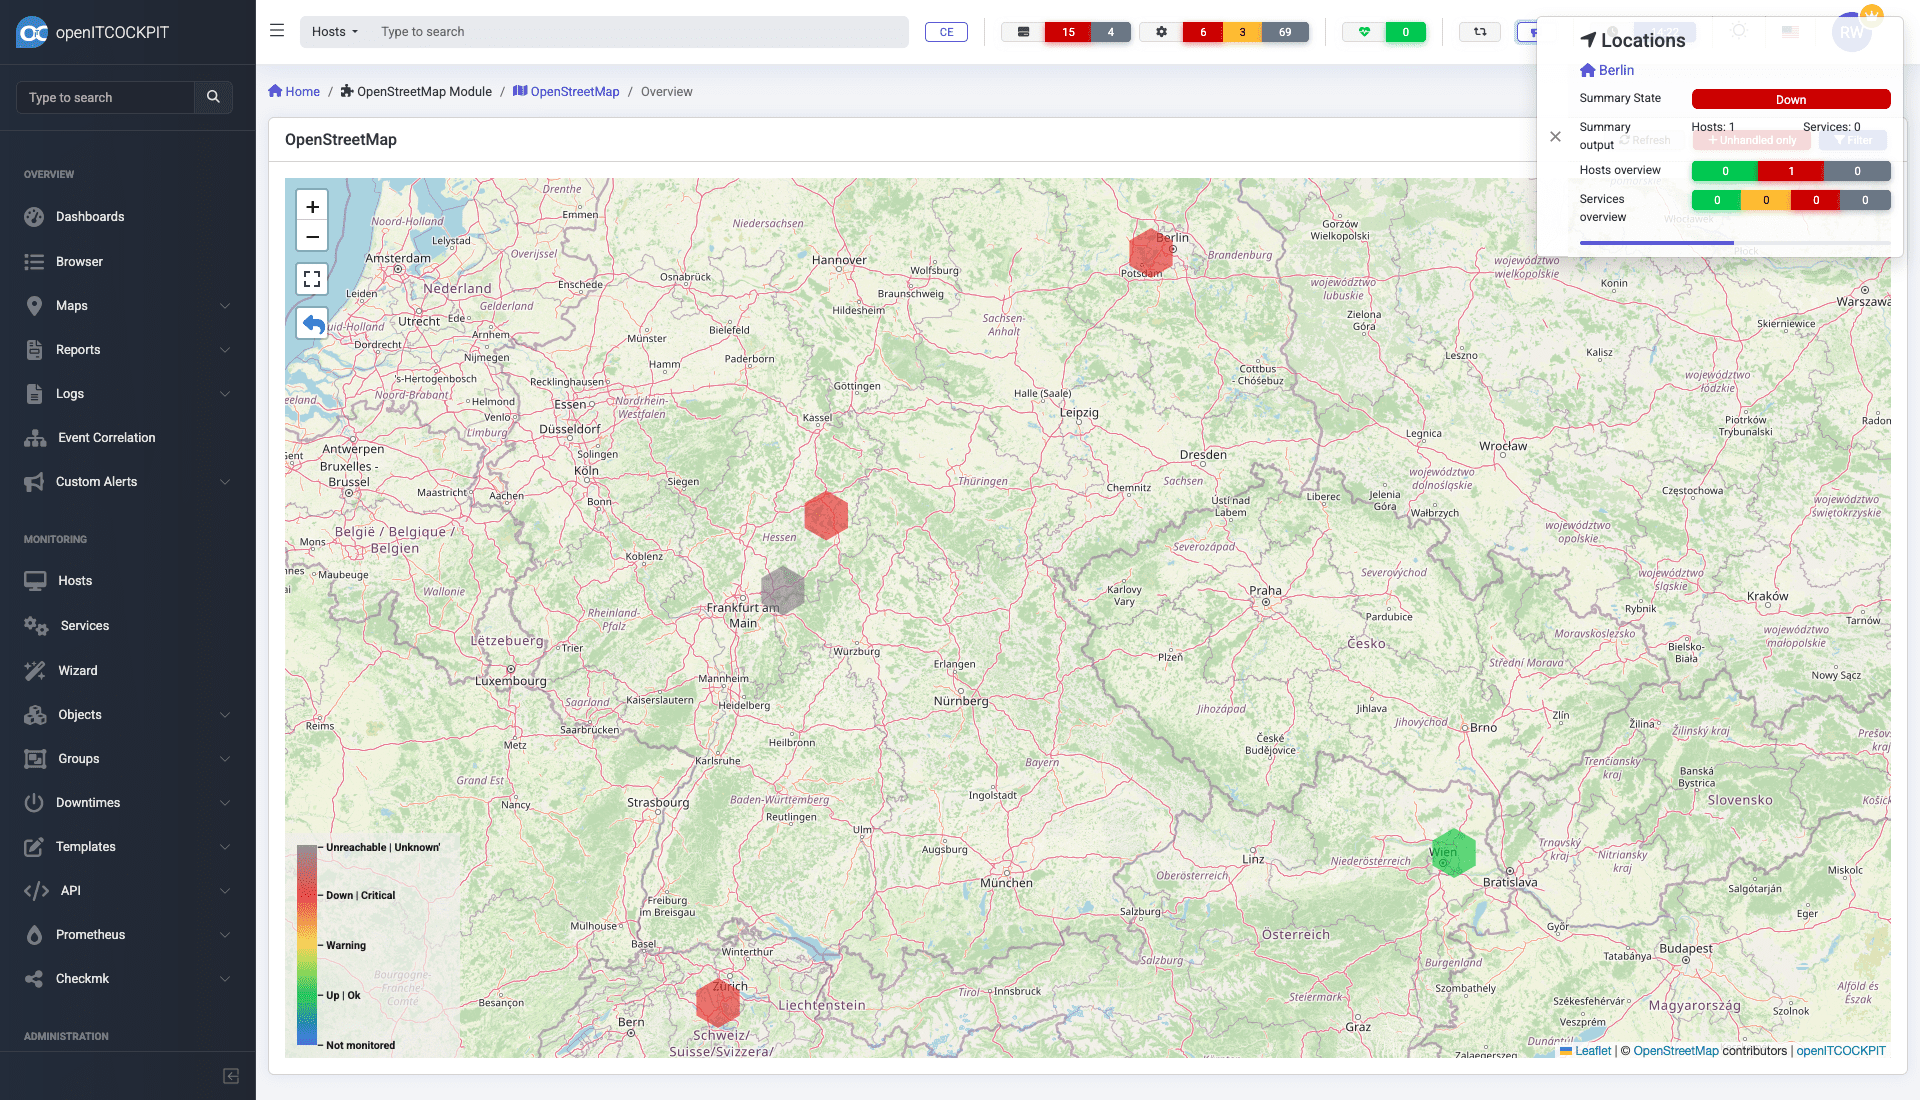1920x1100 pixels.
Task: Expand the Custom Alerts submenu chevron
Action: pos(225,482)
